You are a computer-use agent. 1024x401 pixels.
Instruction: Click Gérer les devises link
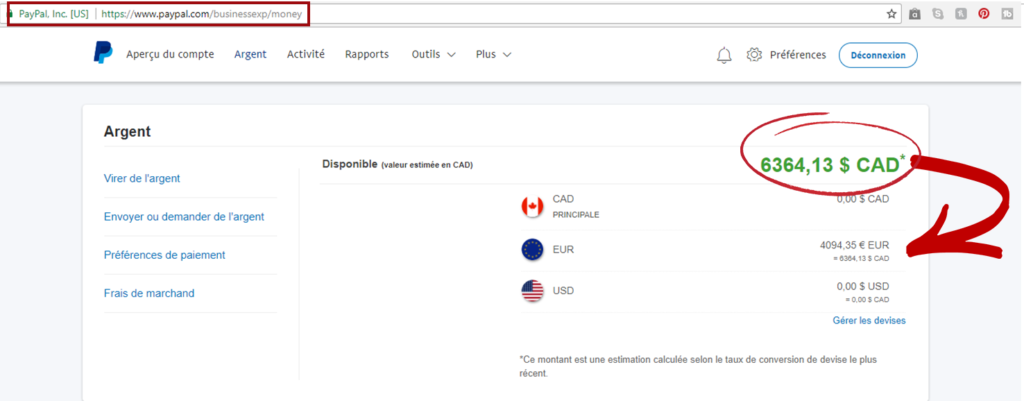(x=869, y=321)
